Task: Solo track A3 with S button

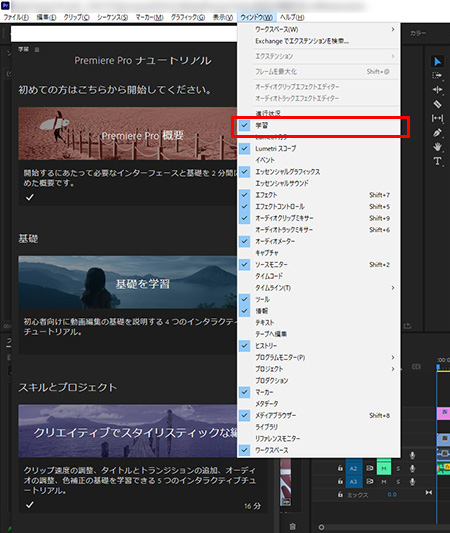Action: tap(398, 482)
